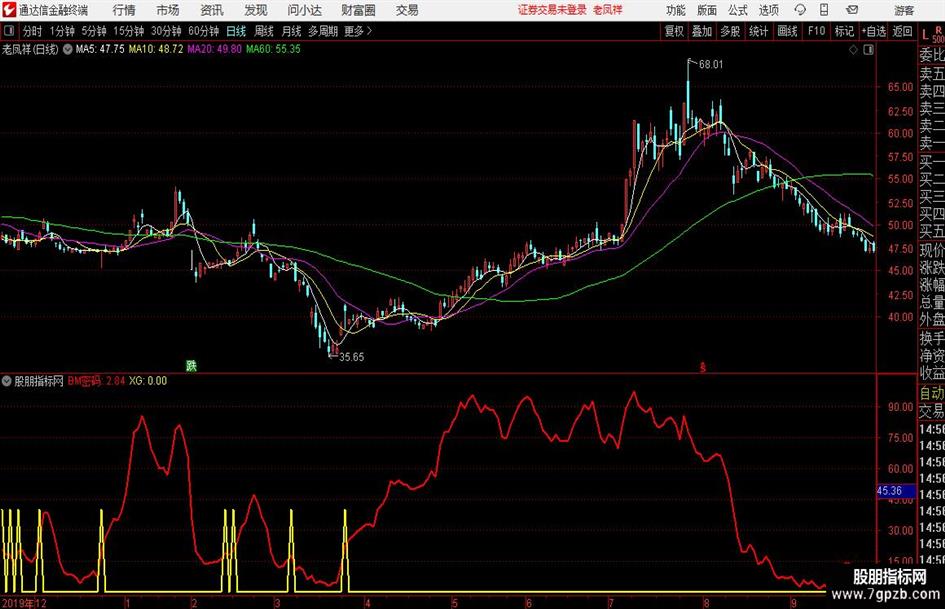Click the BM密码: 2.84 indicator value
945x609 pixels.
click(x=96, y=381)
